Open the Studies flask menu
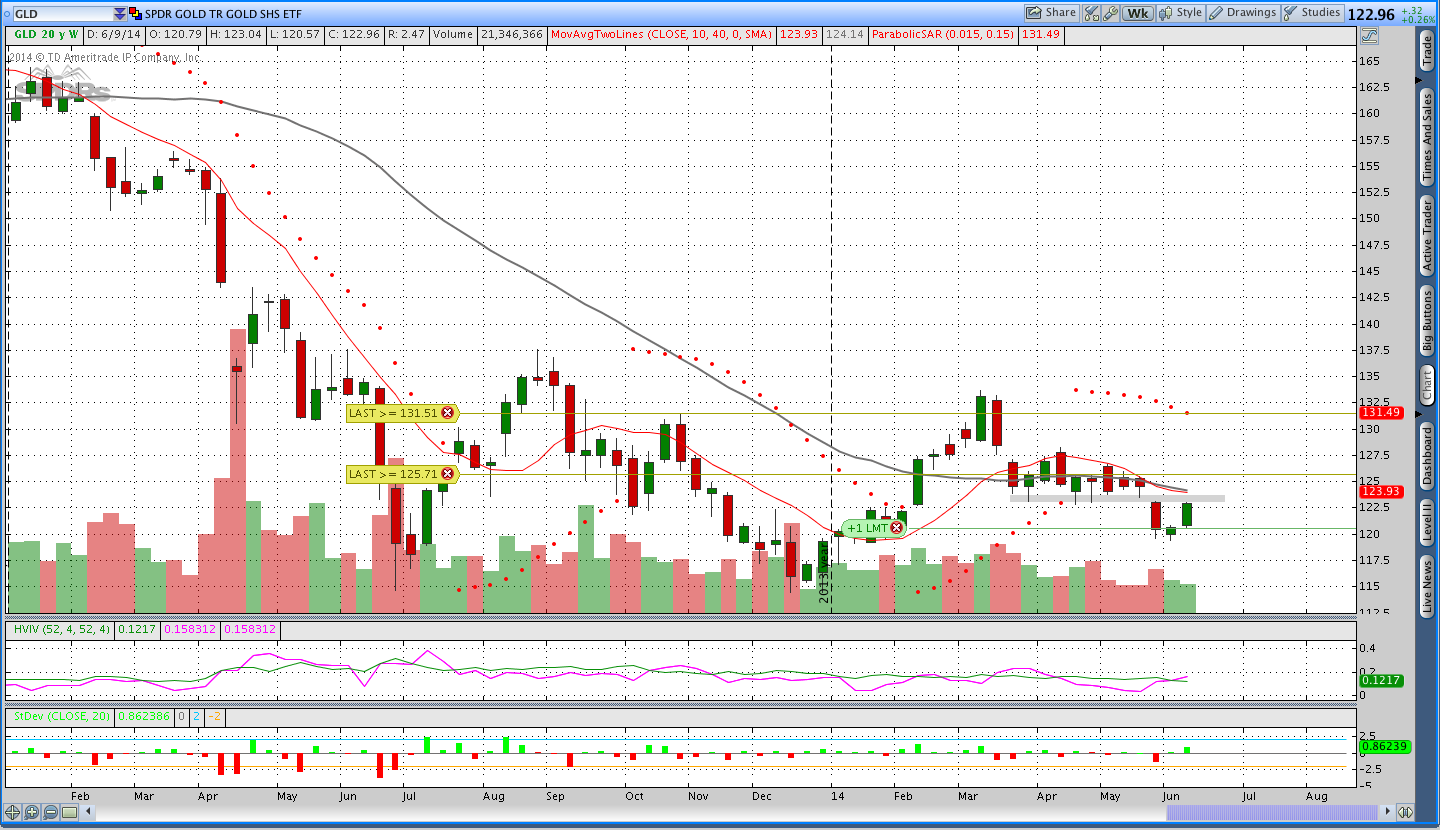This screenshot has height=830, width=1440. 1313,13
